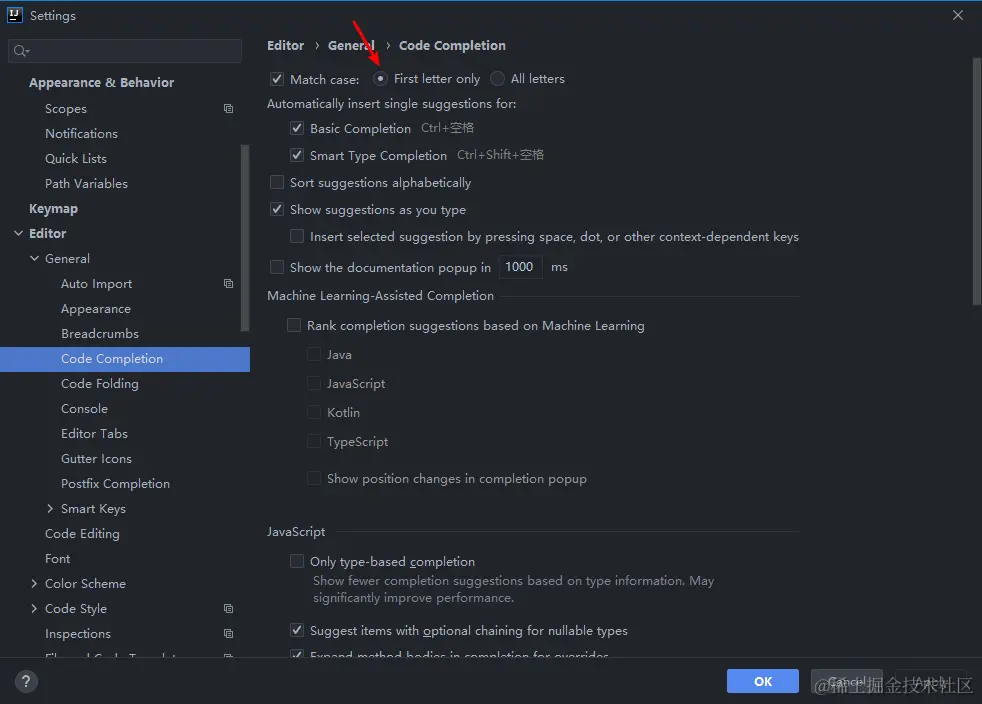
Task: Collapse the General tree node
Action: click(34, 258)
